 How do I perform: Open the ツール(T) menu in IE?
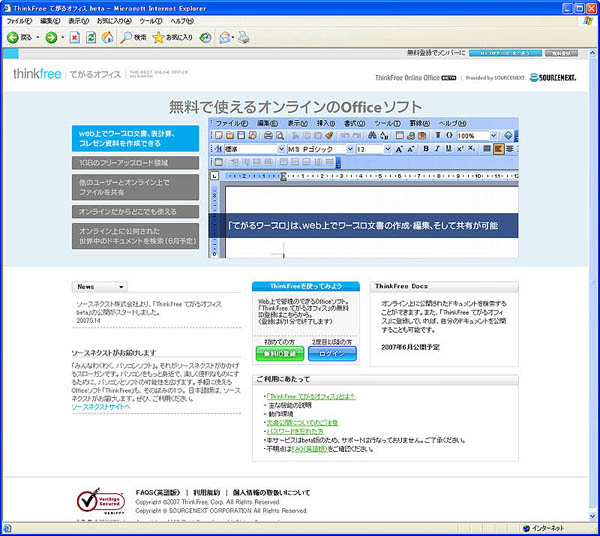coord(150,20)
